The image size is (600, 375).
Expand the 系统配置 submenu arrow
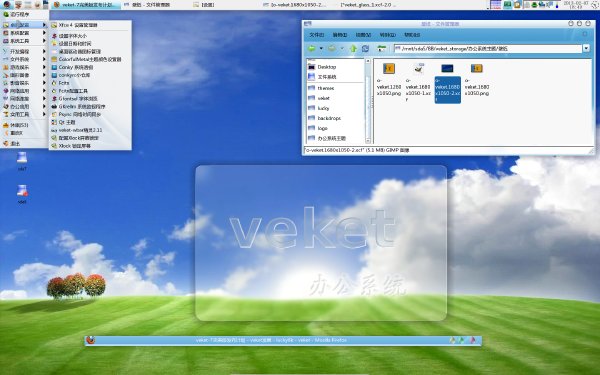(44, 33)
